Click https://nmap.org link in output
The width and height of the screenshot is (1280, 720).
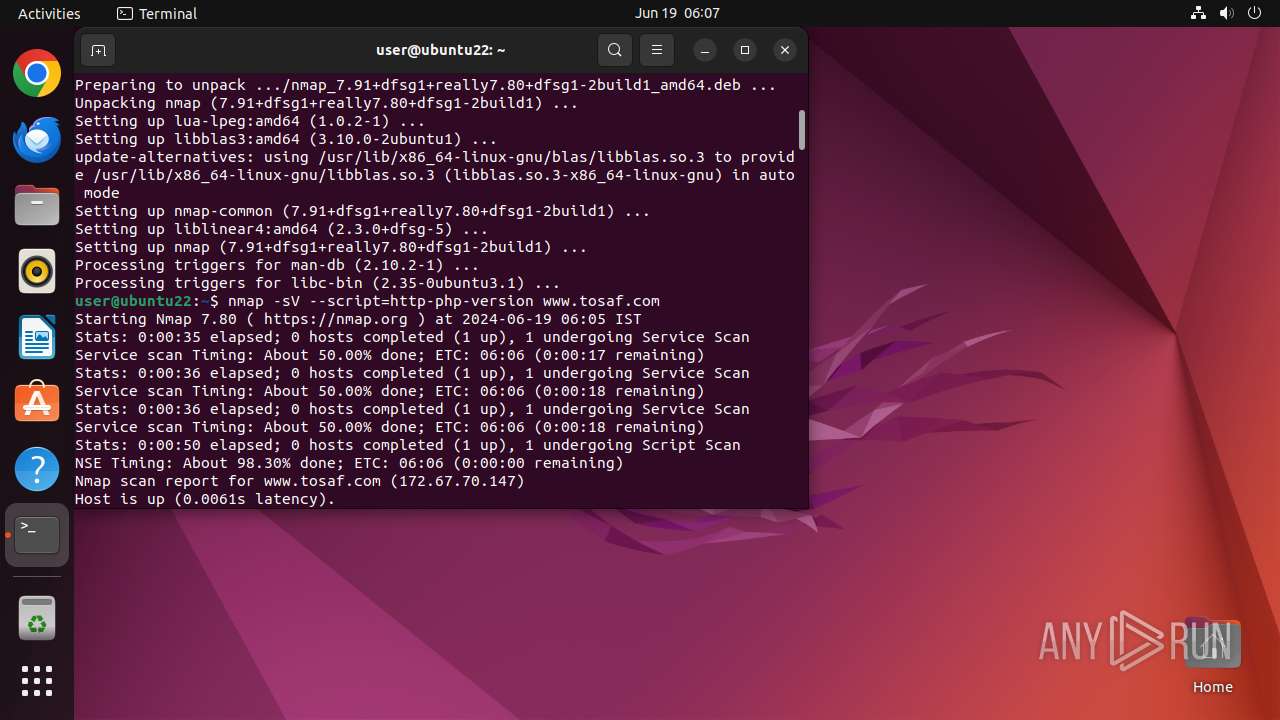pyautogui.click(x=336, y=319)
